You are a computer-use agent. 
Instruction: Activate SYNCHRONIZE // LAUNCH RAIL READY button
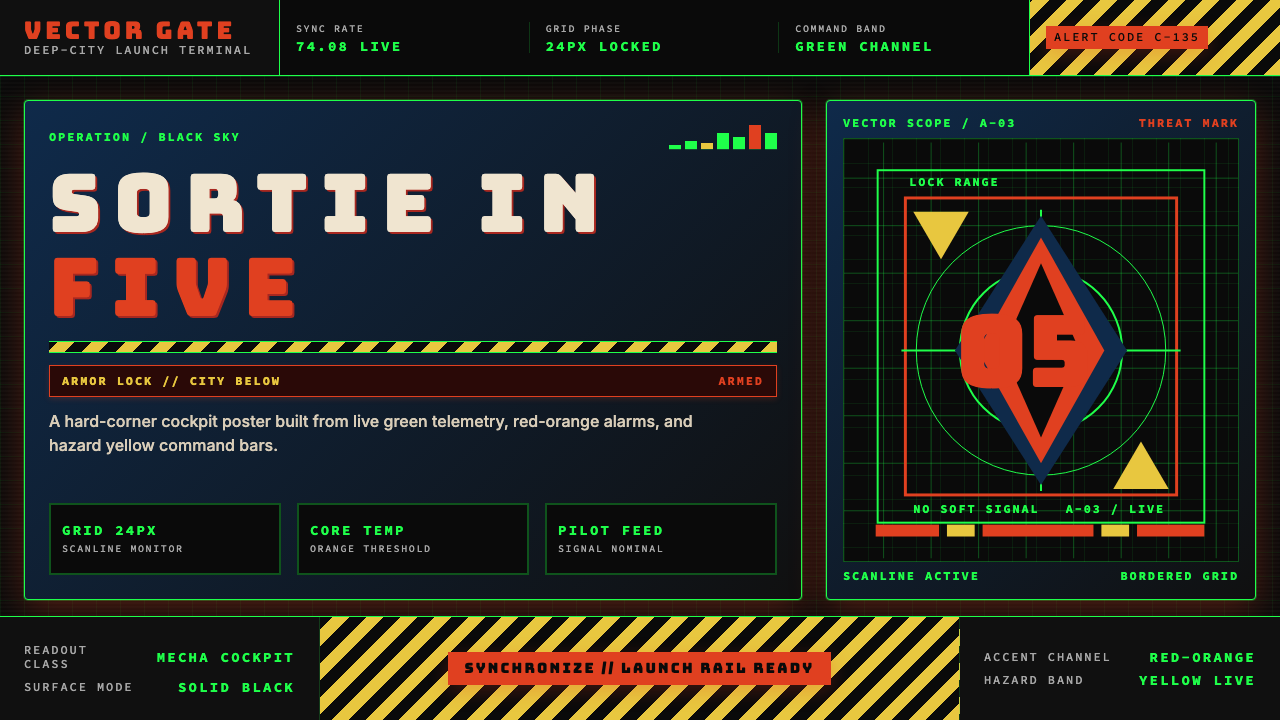tap(639, 668)
